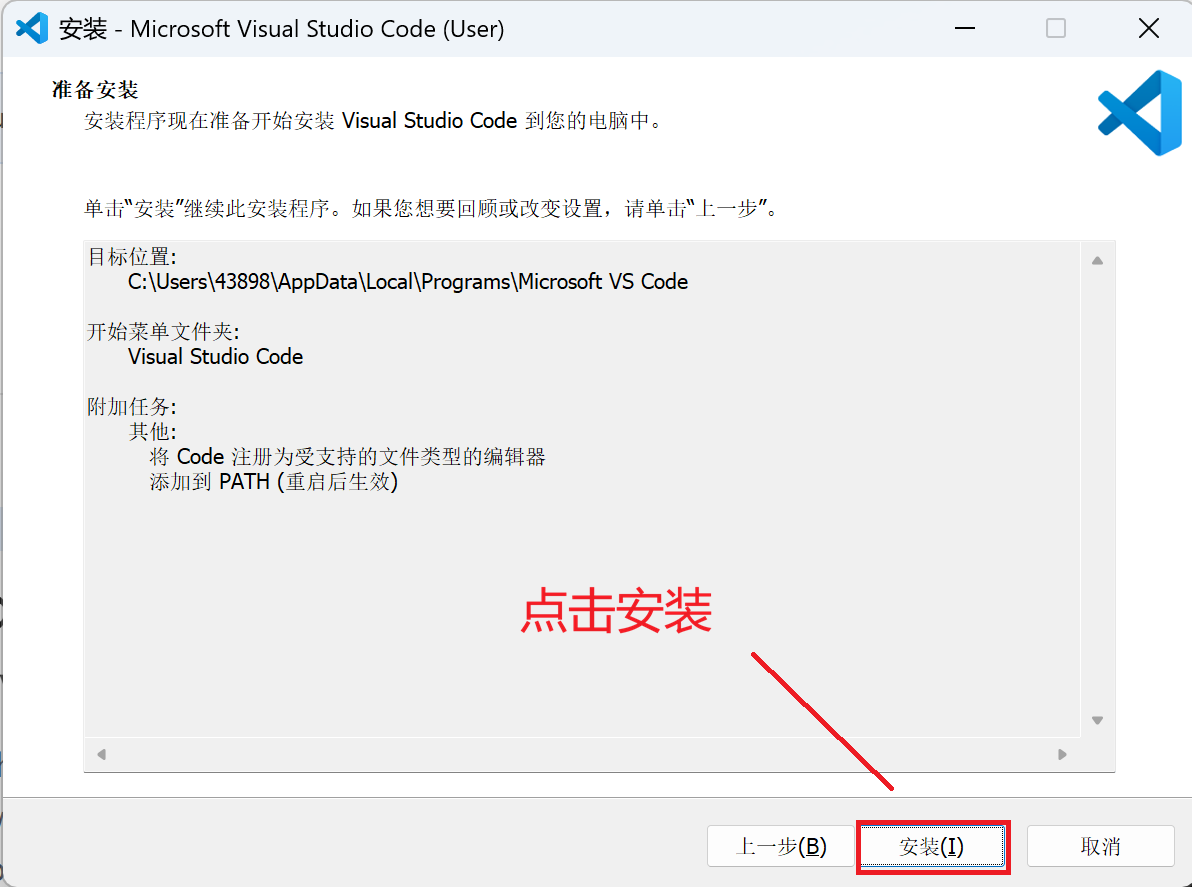The width and height of the screenshot is (1192, 887).
Task: Click the horizontal scrollbar right arrow
Action: 1062,754
